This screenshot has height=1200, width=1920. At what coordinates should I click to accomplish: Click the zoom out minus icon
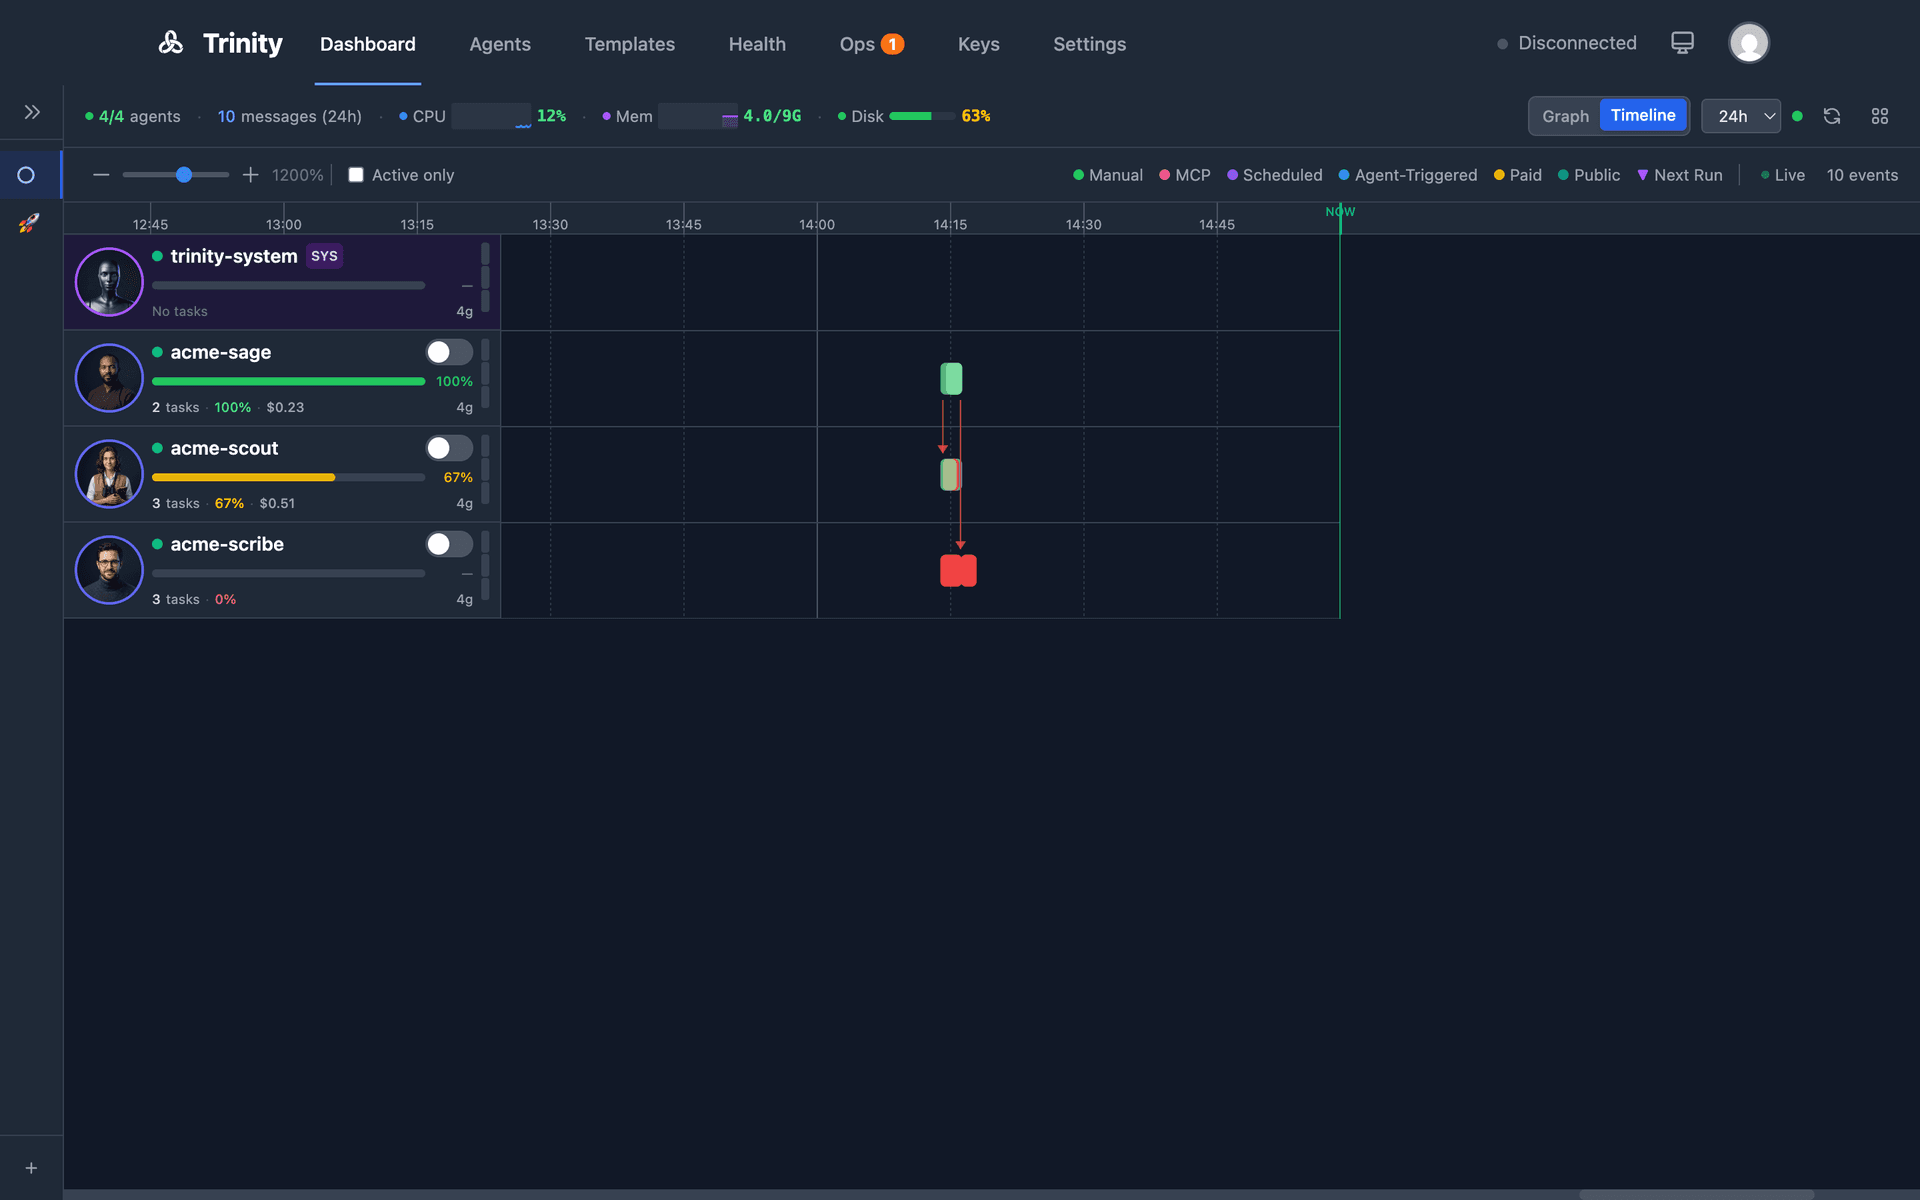[100, 175]
